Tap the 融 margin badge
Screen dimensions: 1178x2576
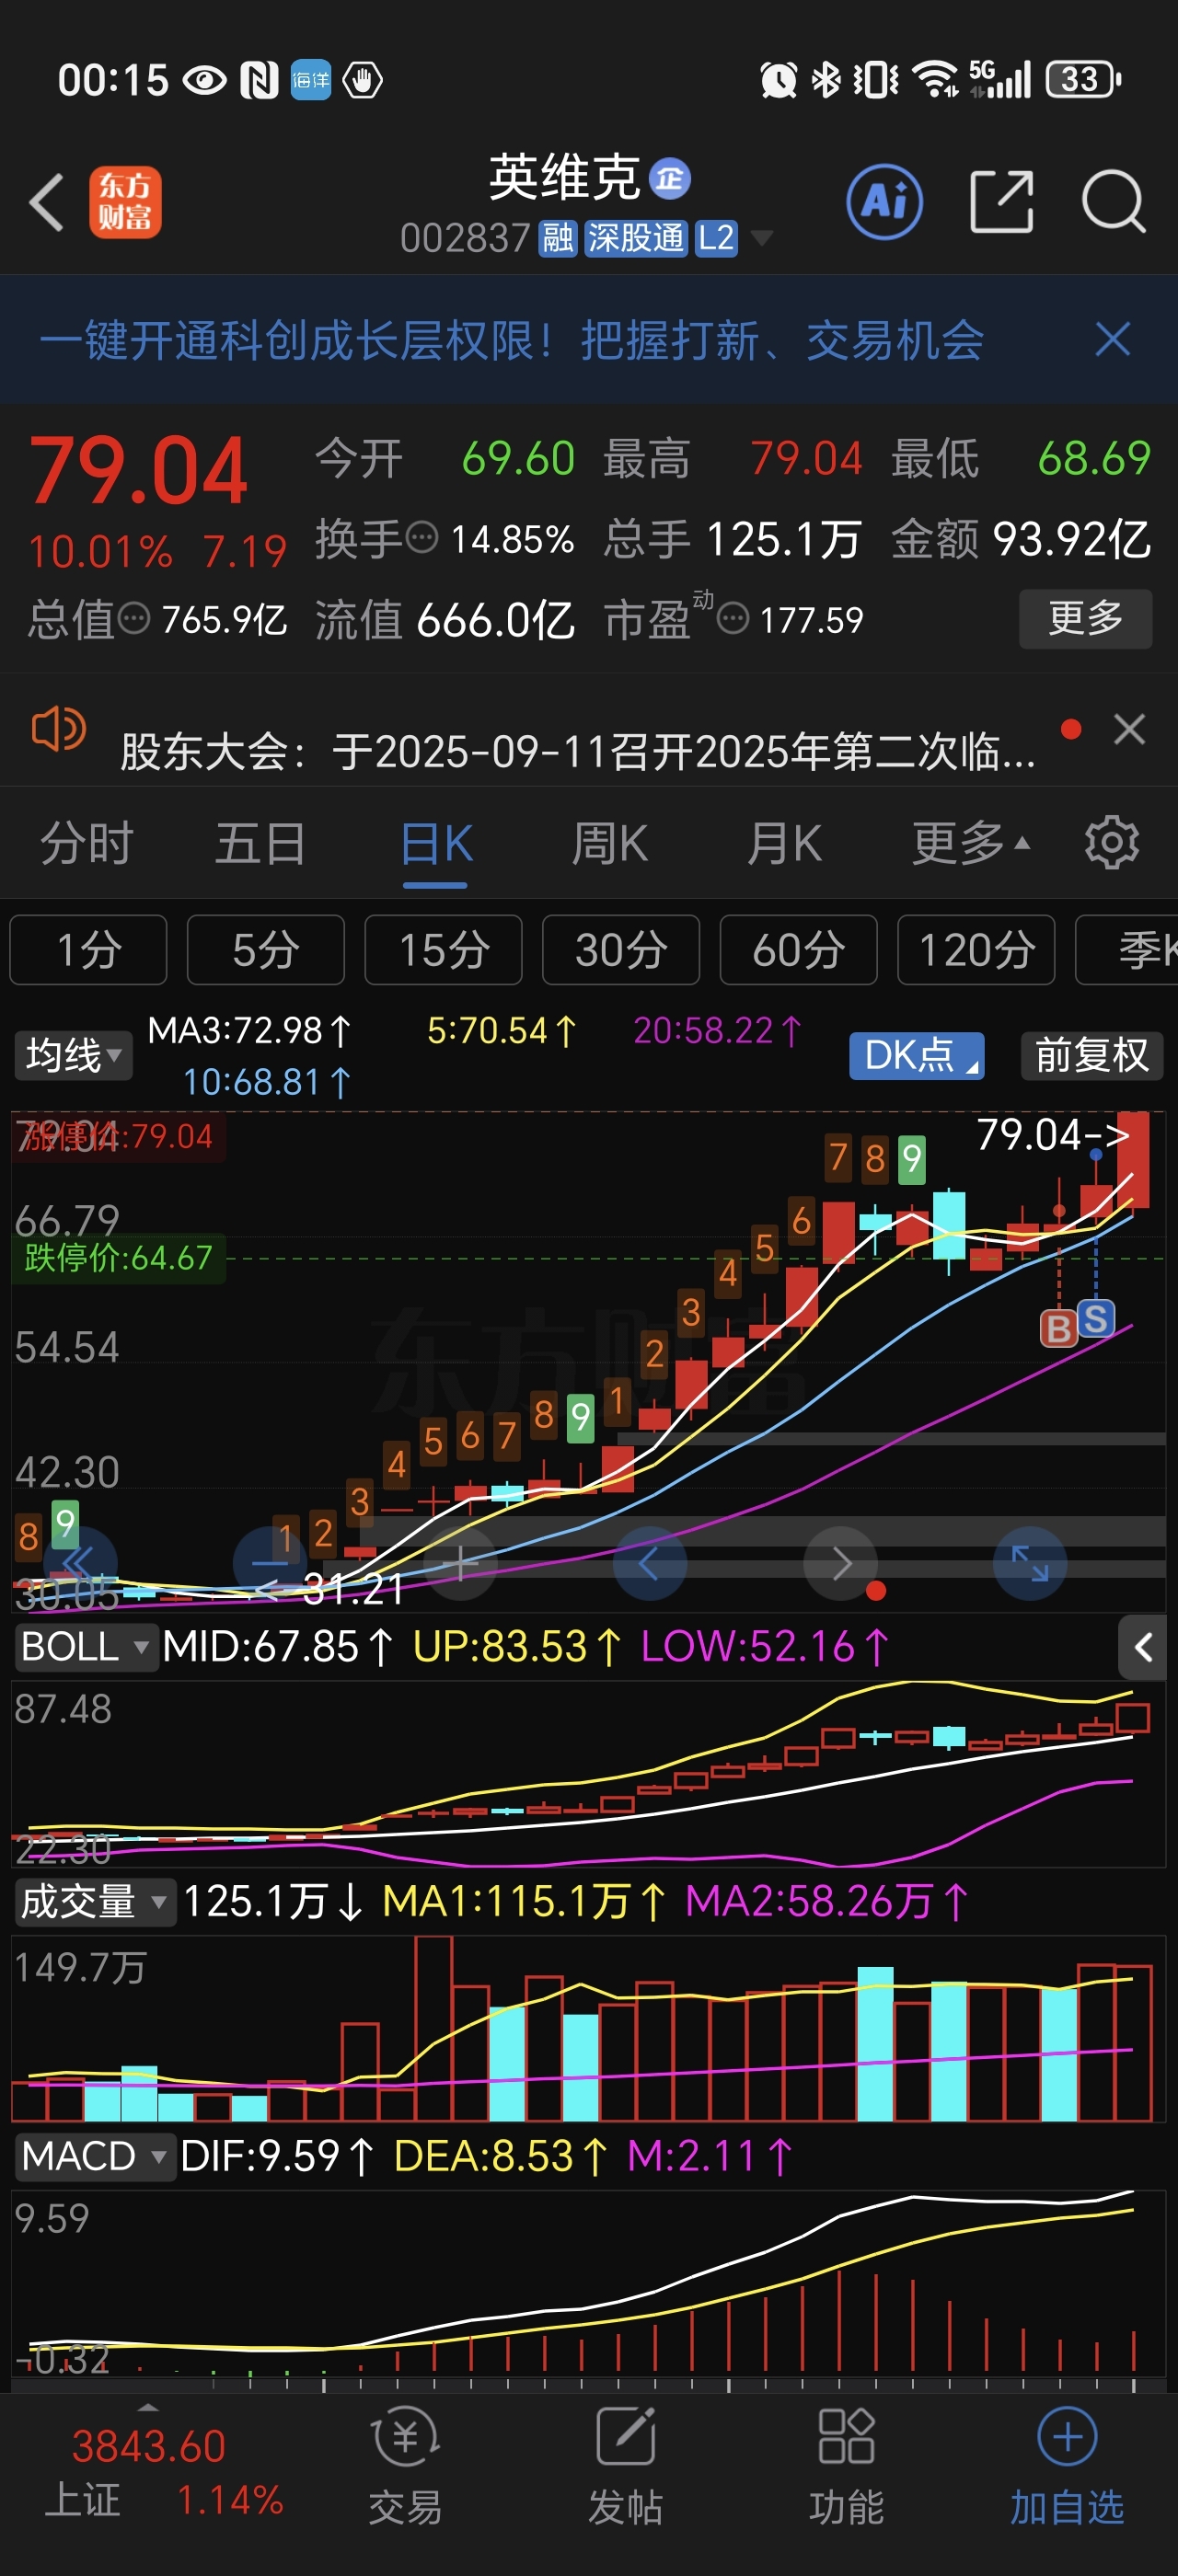tap(558, 238)
